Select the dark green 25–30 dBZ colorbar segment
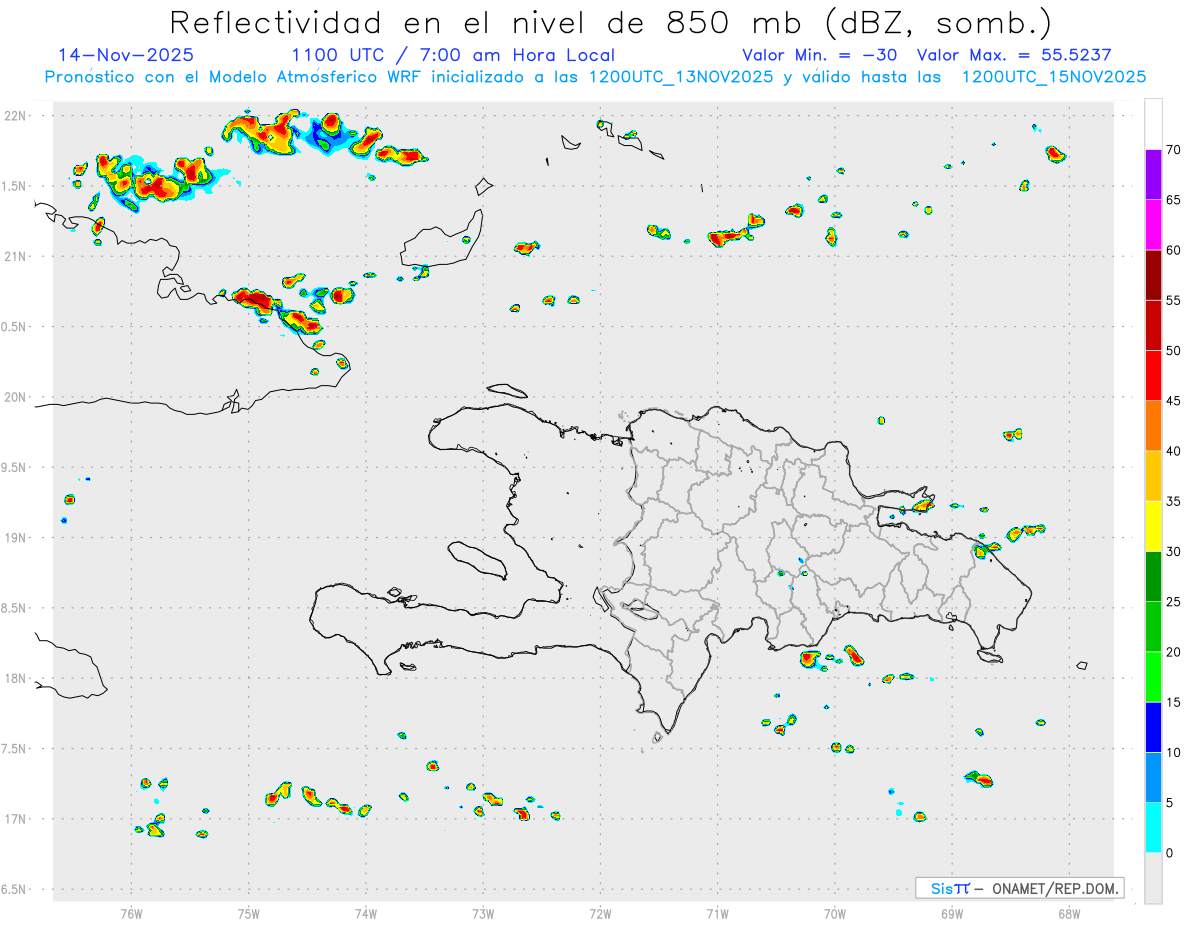Screen dimensions: 1200x927 (x=1153, y=577)
